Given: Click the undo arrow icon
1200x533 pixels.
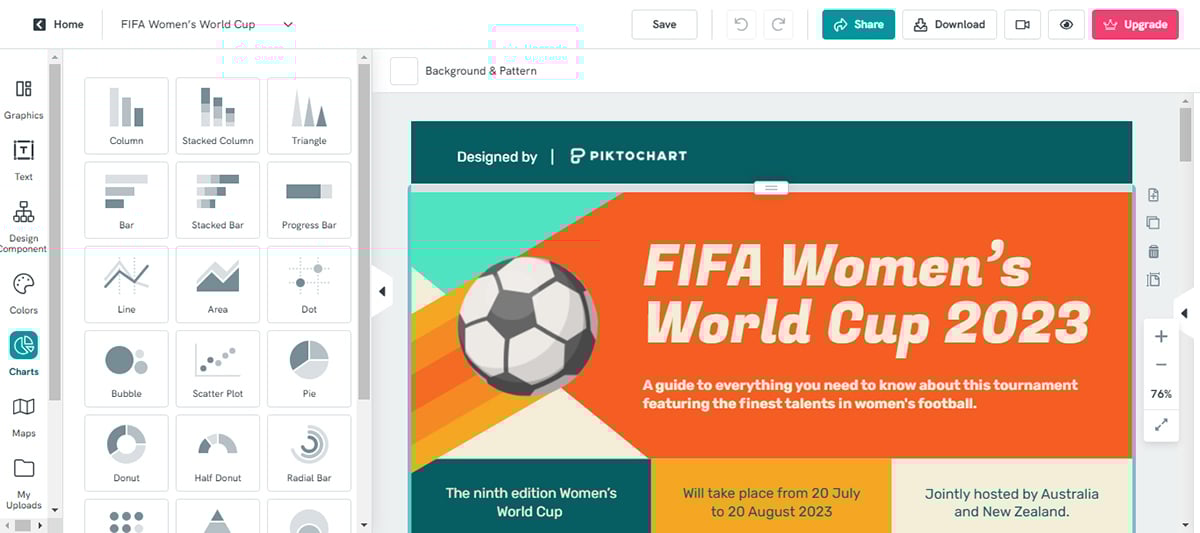Looking at the screenshot, I should (741, 25).
